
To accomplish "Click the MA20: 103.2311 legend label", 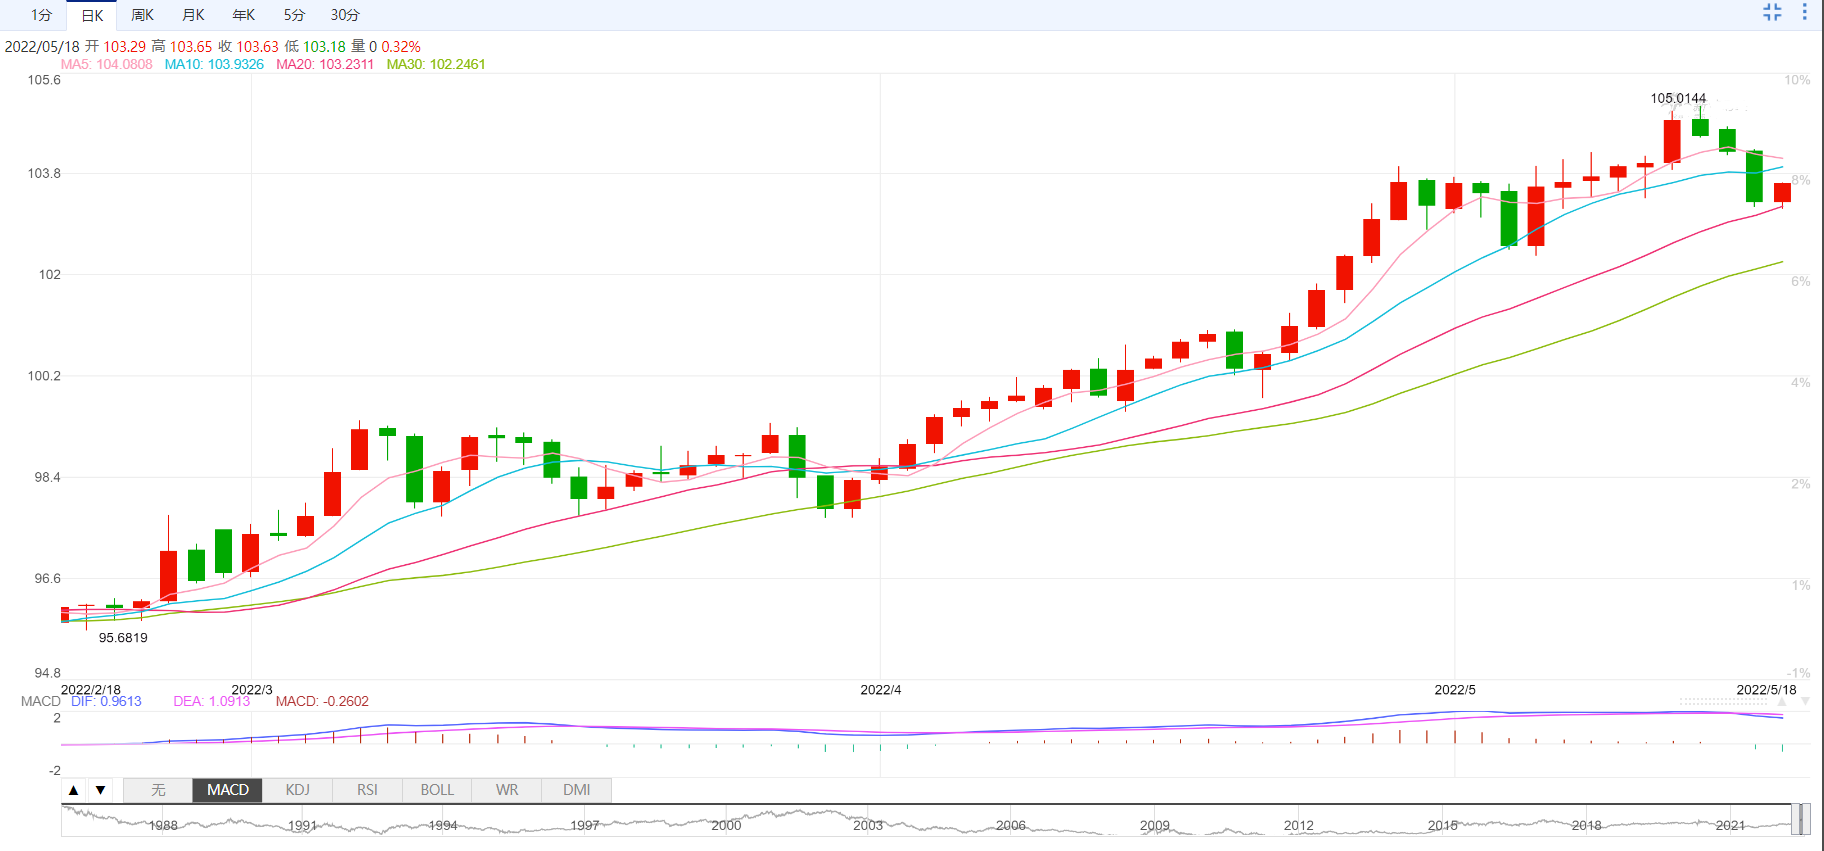I will pyautogui.click(x=325, y=64).
